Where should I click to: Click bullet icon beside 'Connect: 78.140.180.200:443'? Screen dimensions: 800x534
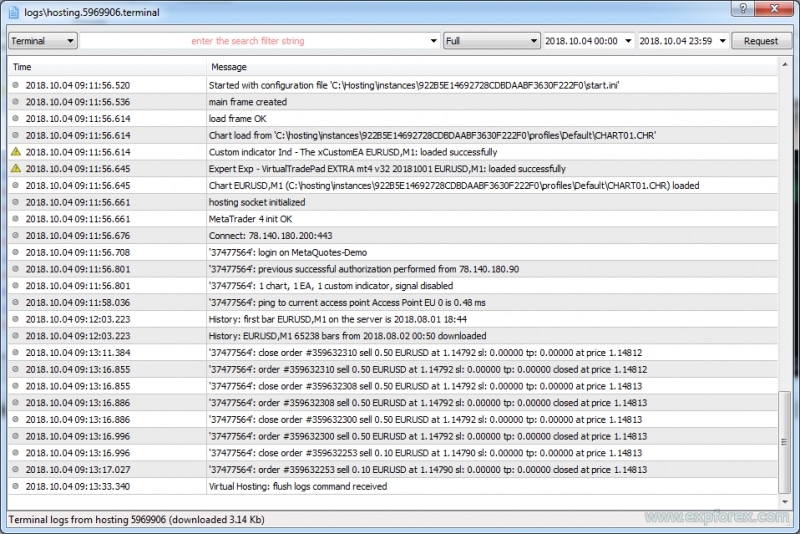coord(15,236)
